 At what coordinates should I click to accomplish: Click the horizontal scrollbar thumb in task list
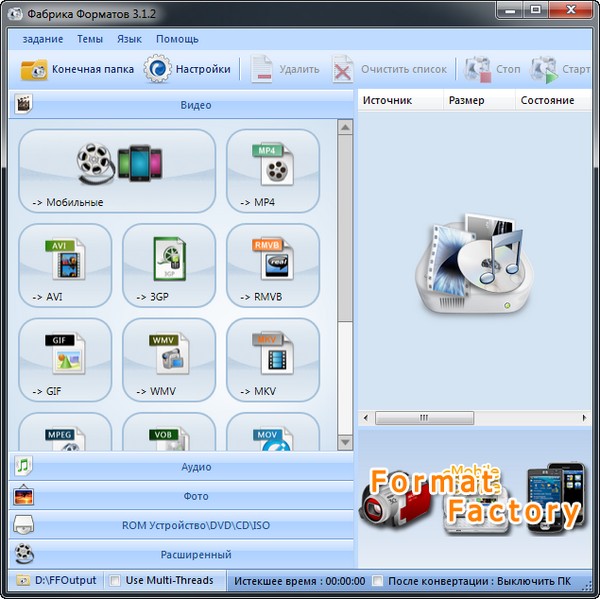(x=424, y=418)
